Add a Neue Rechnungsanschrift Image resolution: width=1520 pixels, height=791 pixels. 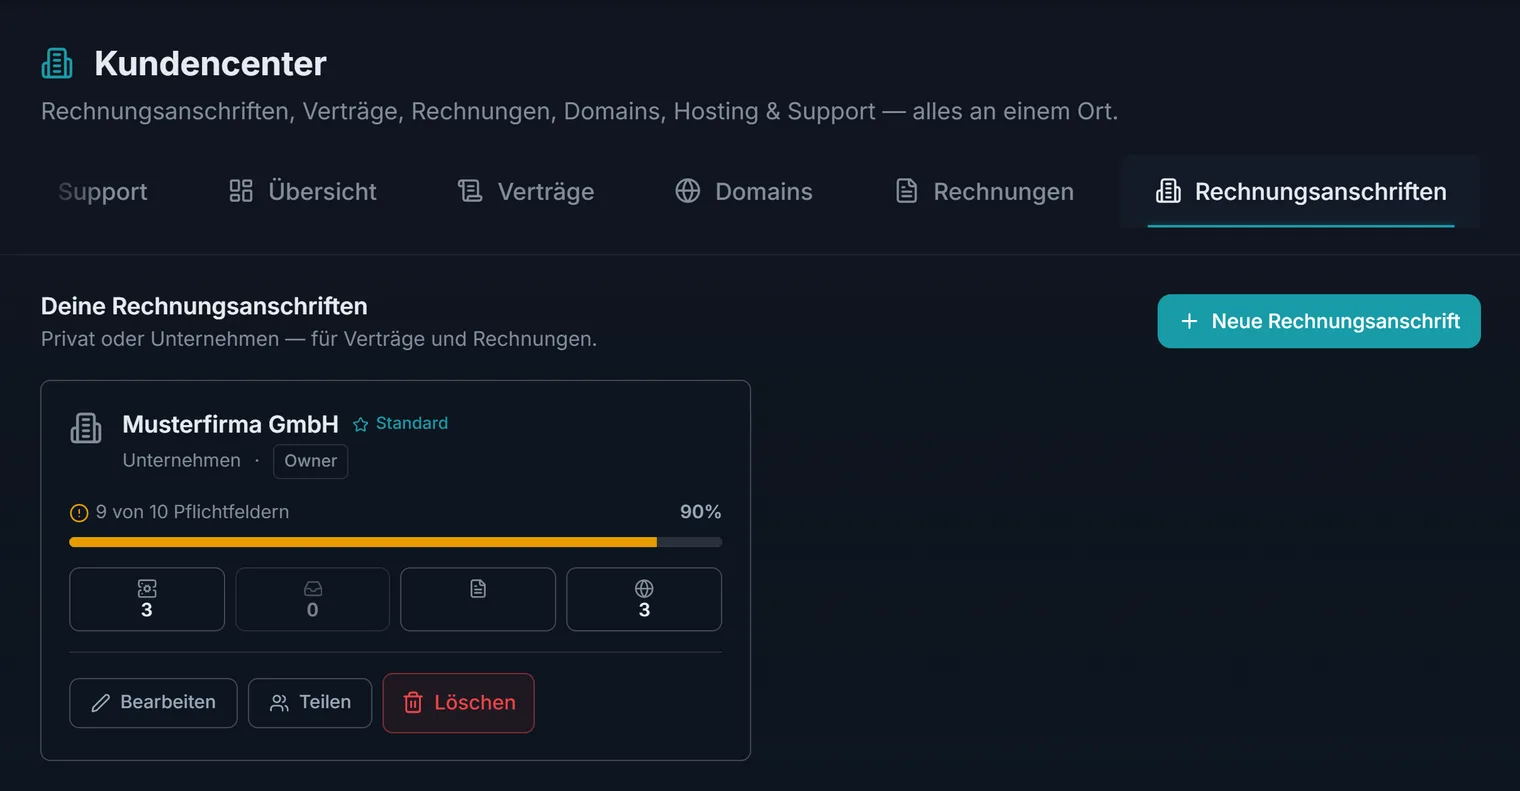[x=1319, y=321]
